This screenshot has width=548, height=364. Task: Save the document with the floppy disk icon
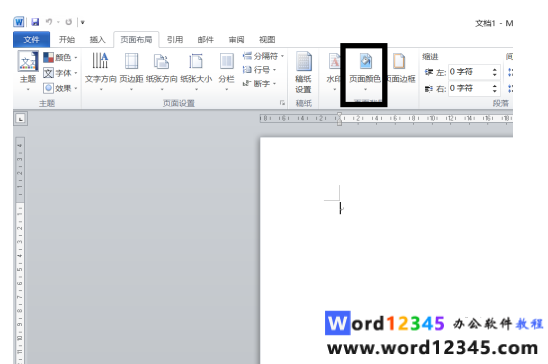35,22
